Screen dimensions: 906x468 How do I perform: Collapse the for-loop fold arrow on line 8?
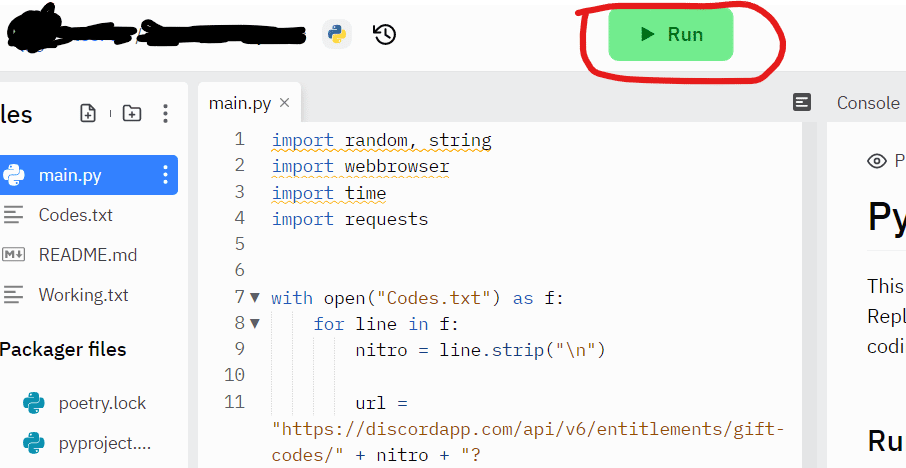tap(254, 323)
